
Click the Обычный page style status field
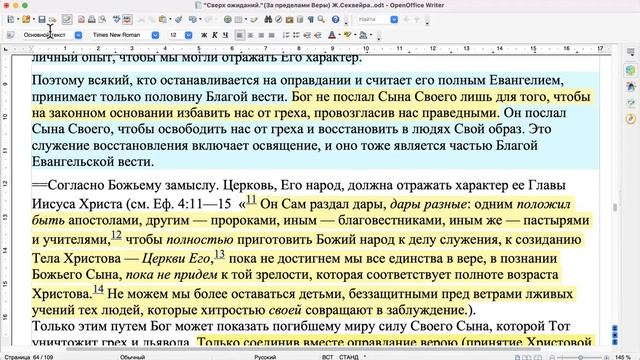point(132,357)
